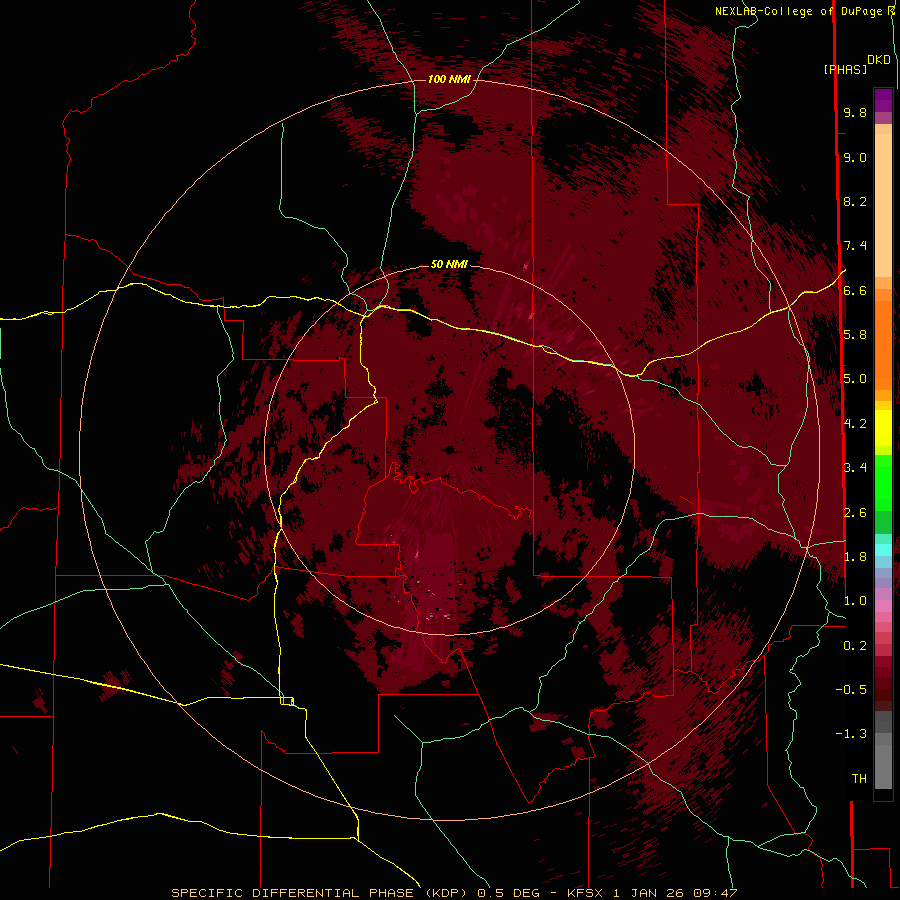The height and width of the screenshot is (900, 900).
Task: Click the [PHAS] legend header
Action: pos(845,70)
